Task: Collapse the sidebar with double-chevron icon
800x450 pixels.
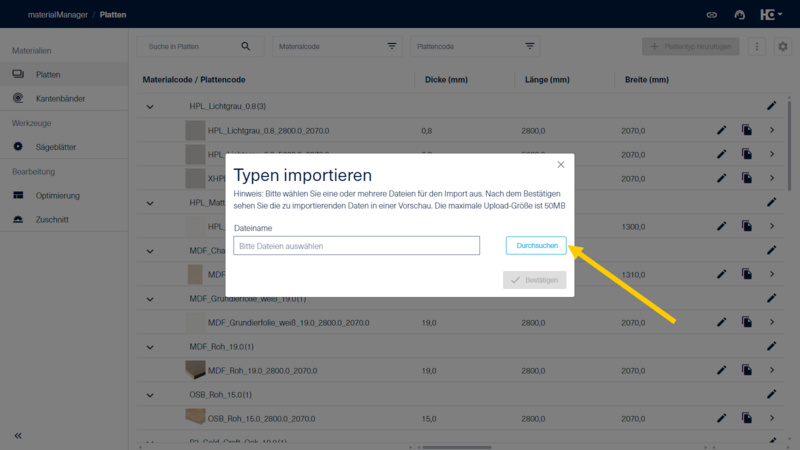Action: point(18,435)
